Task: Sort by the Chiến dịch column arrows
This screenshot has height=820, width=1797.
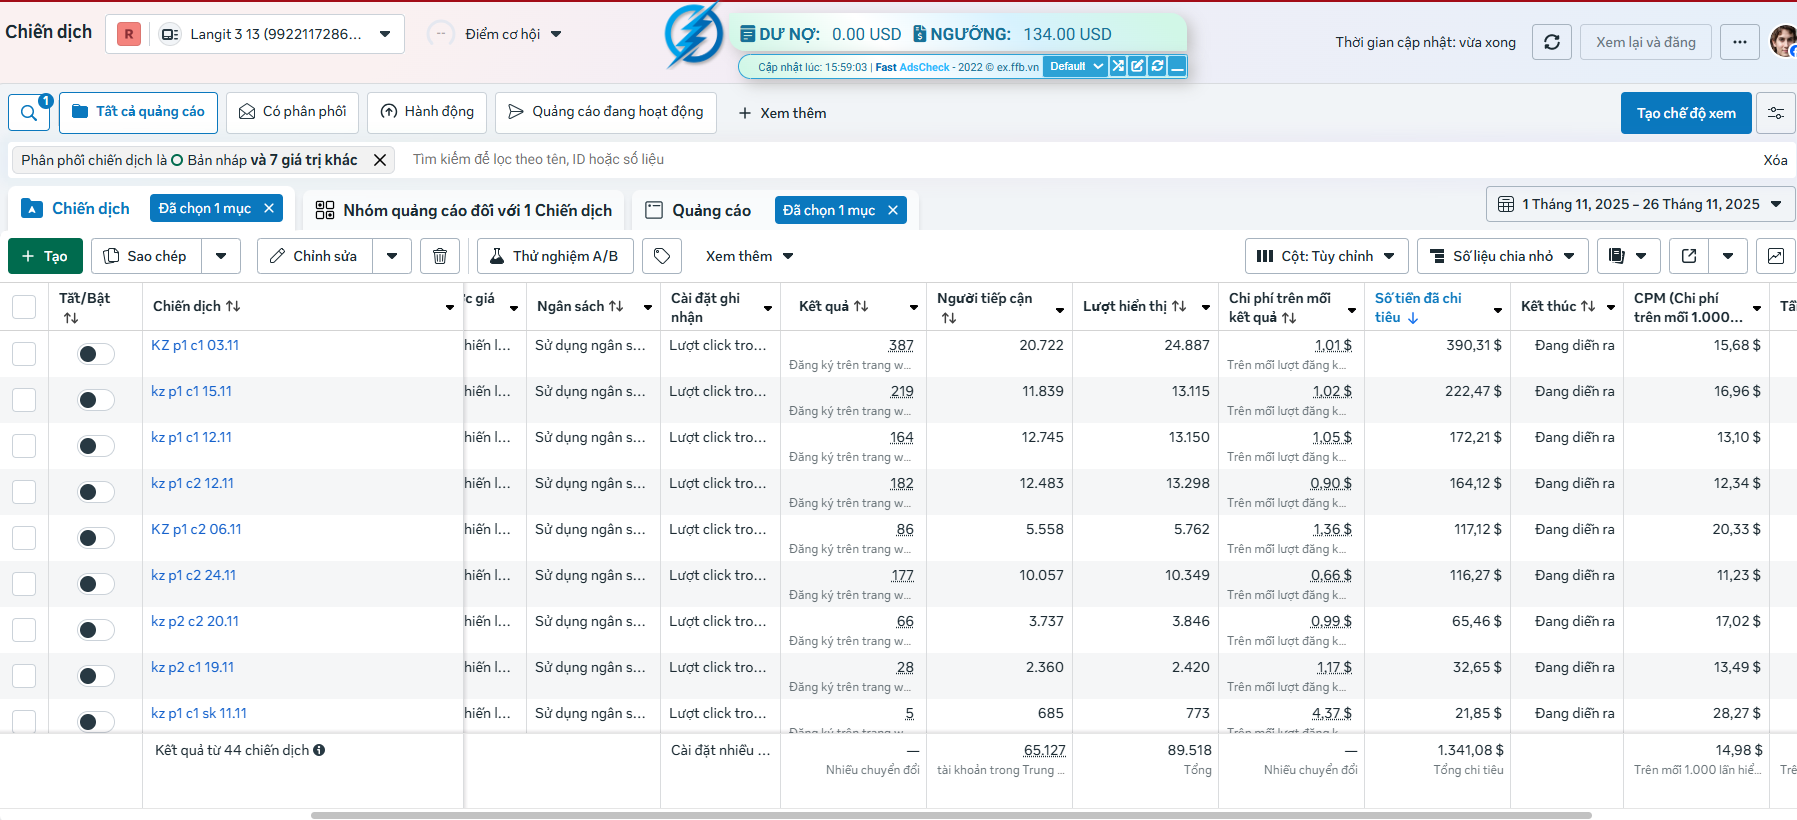Action: click(233, 306)
